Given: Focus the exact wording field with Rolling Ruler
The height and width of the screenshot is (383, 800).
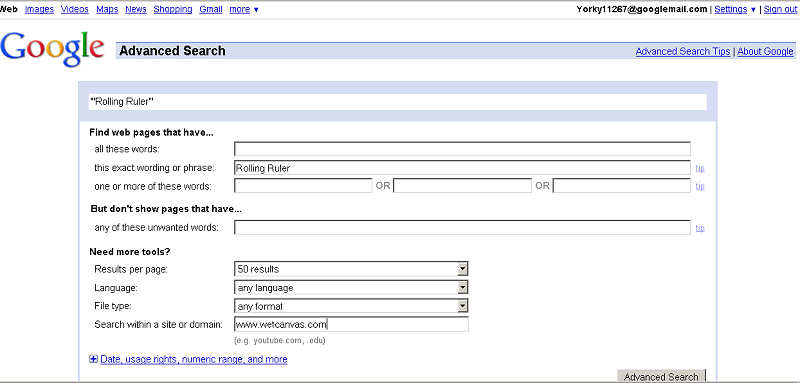Looking at the screenshot, I should pyautogui.click(x=462, y=168).
